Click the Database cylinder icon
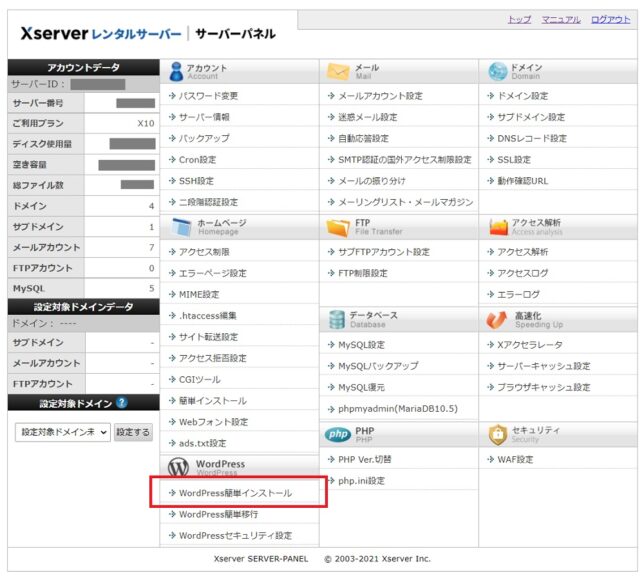 pyautogui.click(x=337, y=320)
